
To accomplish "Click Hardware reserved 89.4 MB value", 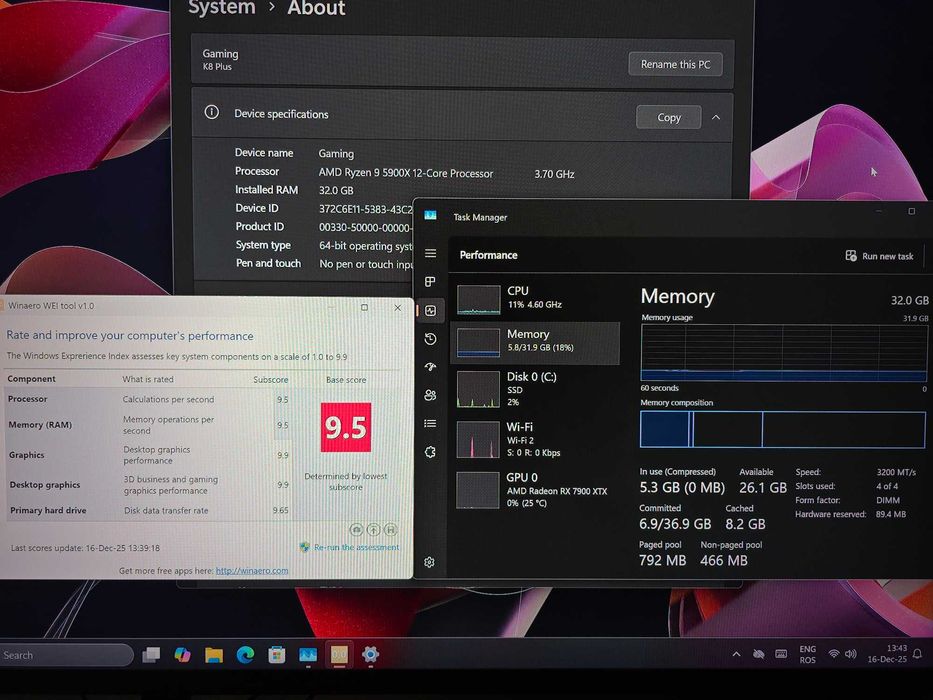I will 891,514.
